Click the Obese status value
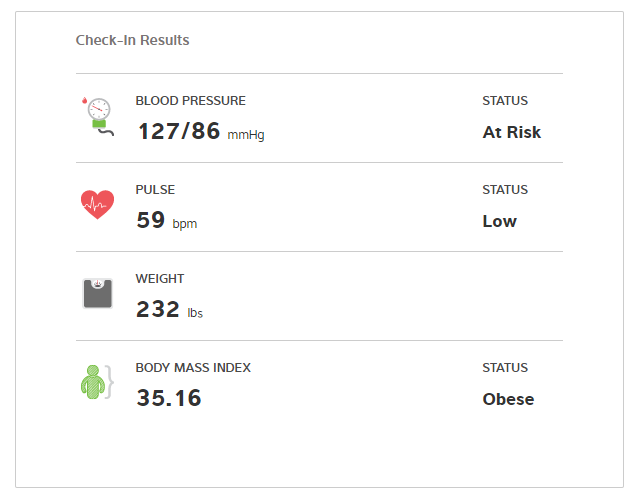The width and height of the screenshot is (635, 493). pyautogui.click(x=508, y=399)
